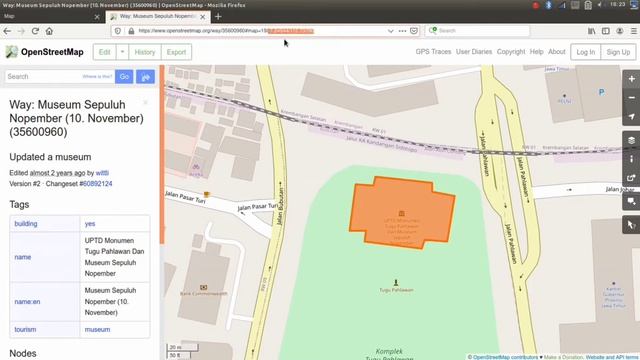
Task: Open the Edit dropdown arrow
Action: click(122, 52)
